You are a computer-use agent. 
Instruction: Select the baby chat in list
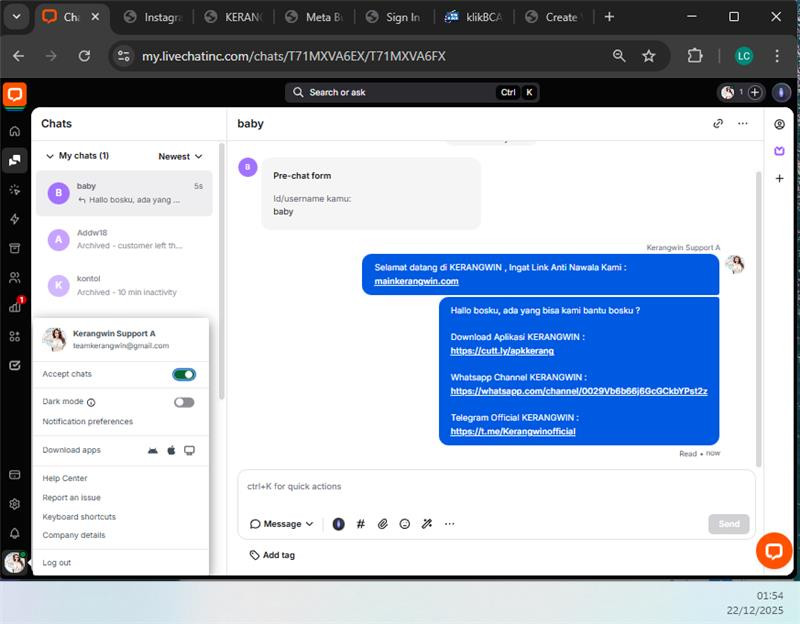click(124, 193)
